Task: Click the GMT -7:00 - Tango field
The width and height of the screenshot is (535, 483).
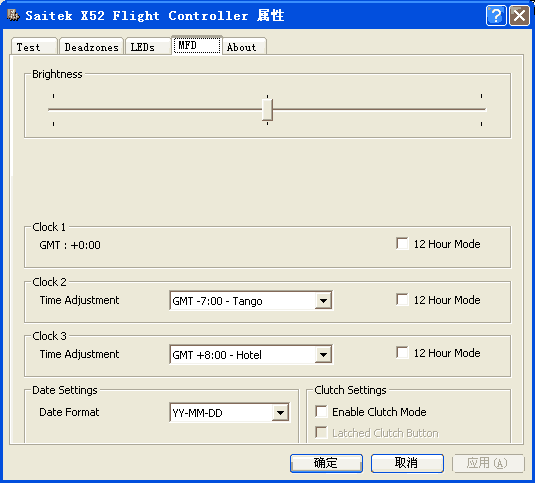Action: [x=251, y=301]
